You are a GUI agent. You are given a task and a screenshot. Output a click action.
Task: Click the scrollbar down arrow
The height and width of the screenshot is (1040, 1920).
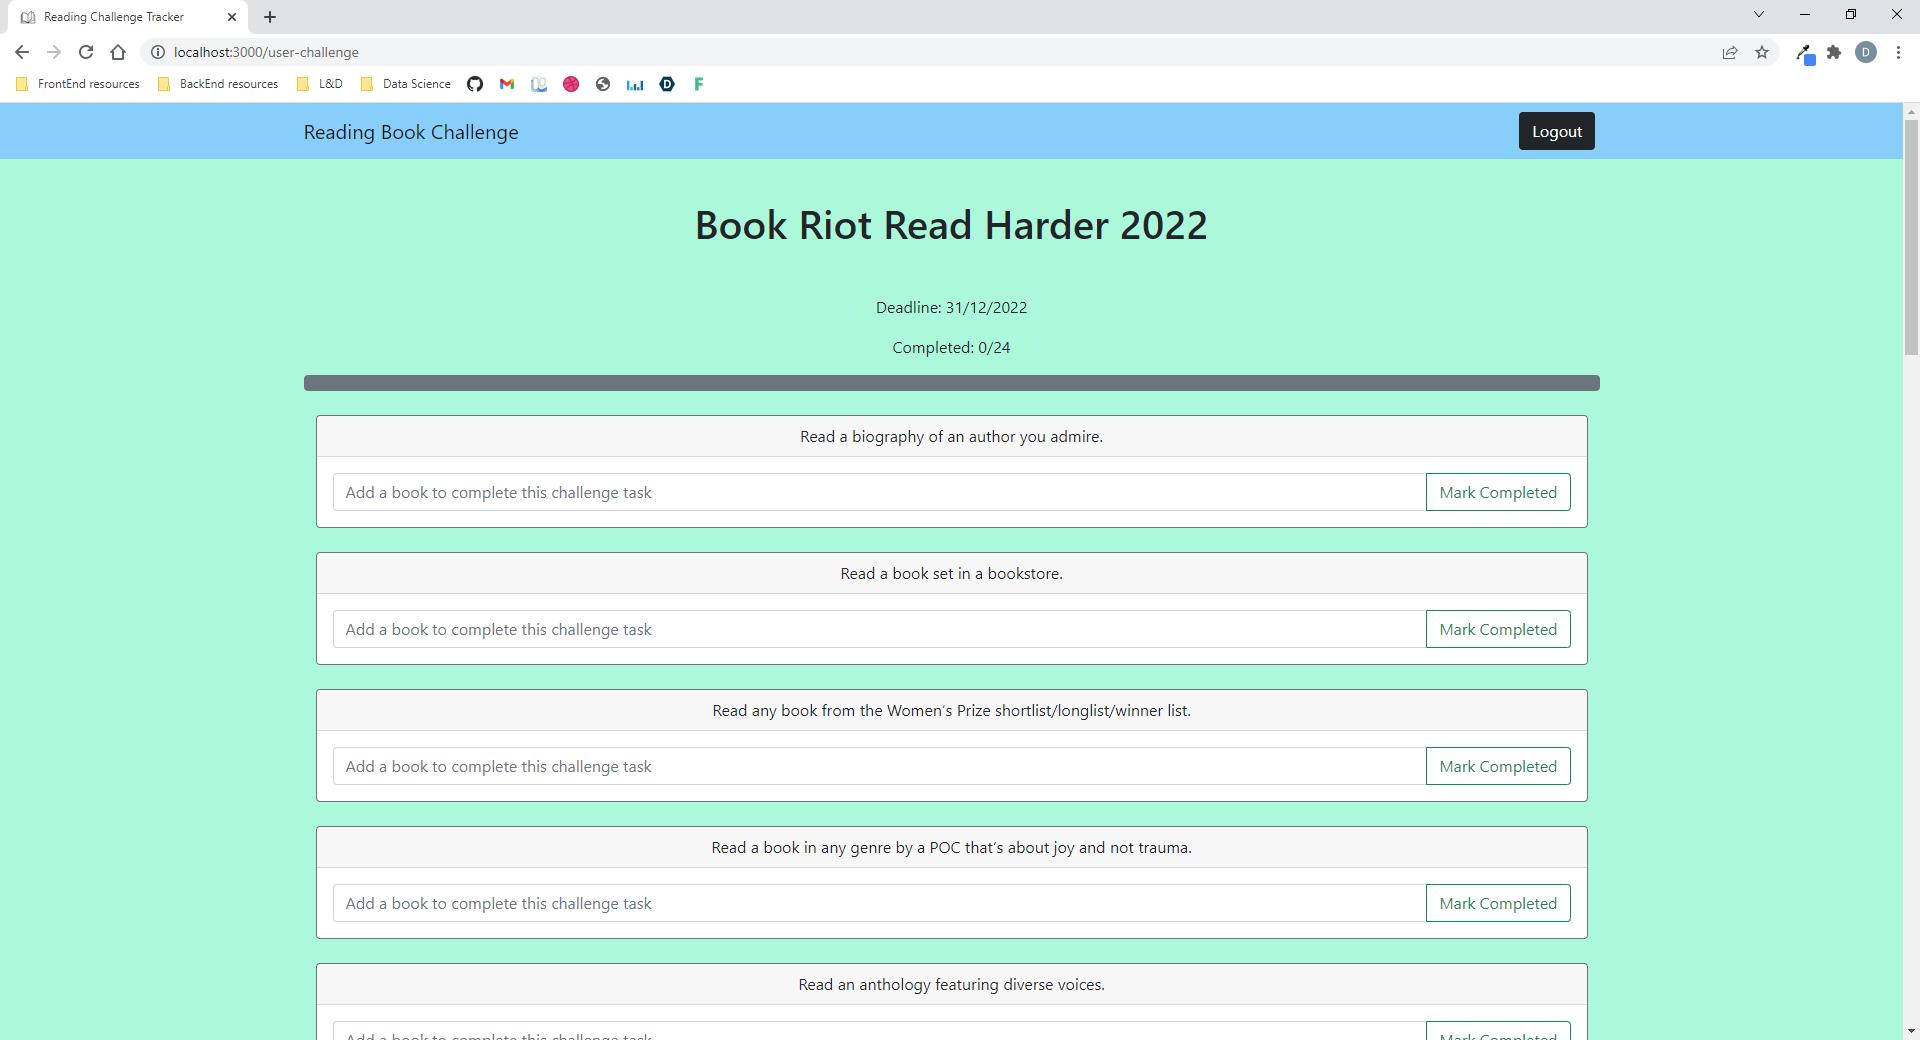click(x=1911, y=1031)
